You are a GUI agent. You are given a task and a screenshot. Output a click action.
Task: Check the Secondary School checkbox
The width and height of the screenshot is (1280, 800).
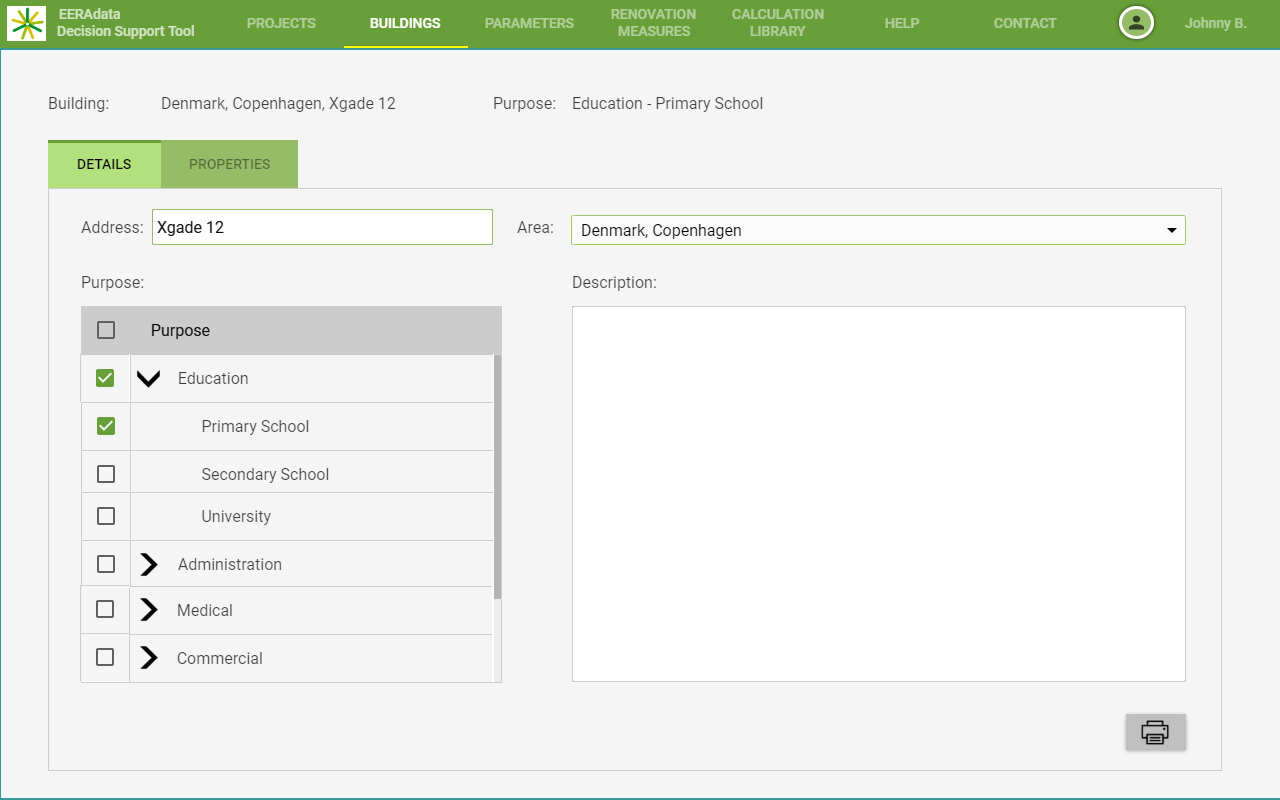(x=106, y=474)
